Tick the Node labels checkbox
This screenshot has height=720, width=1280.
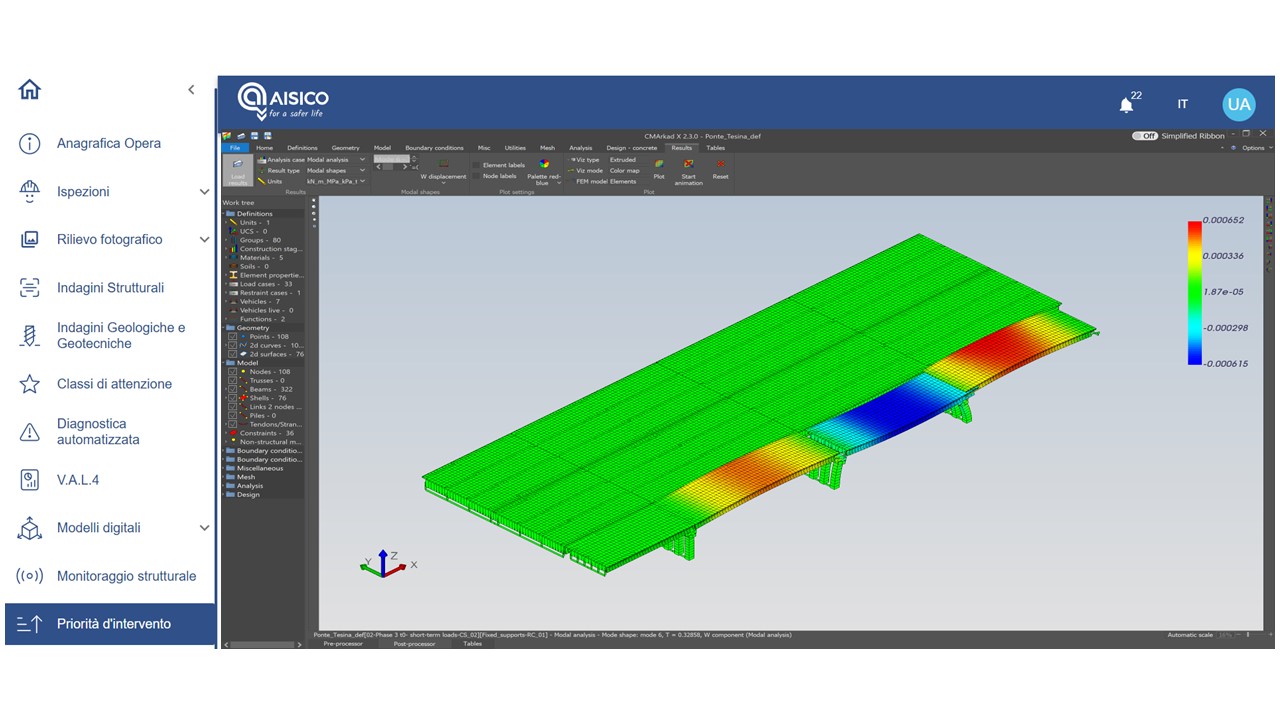click(x=476, y=176)
